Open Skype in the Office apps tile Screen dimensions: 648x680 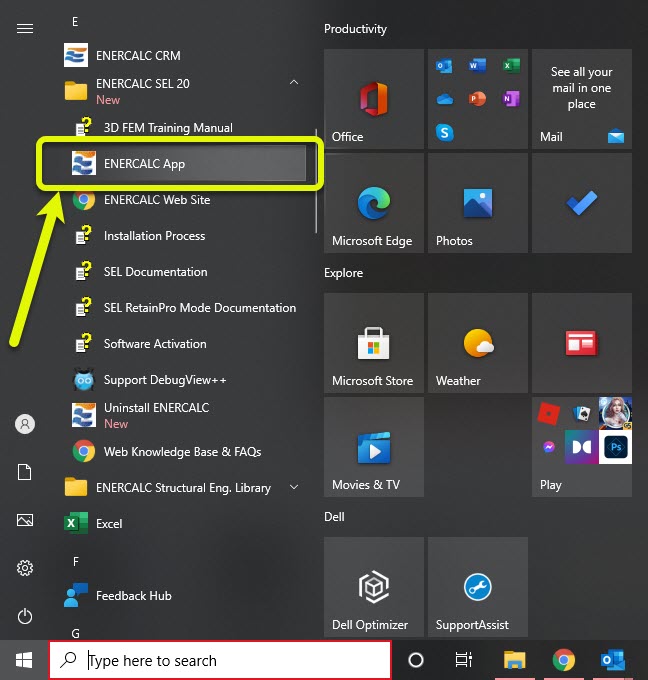tap(445, 132)
